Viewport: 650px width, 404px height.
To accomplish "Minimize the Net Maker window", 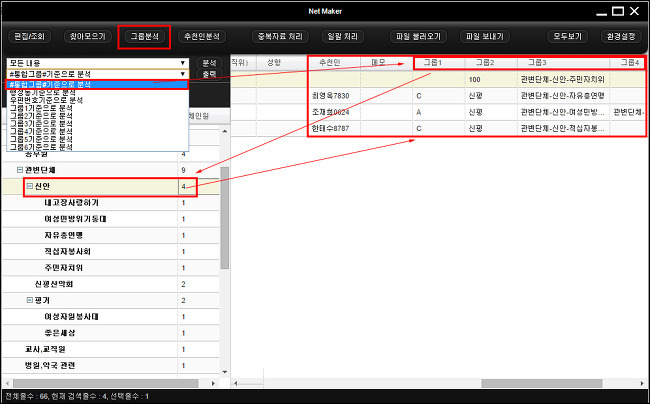I will tap(601, 14).
